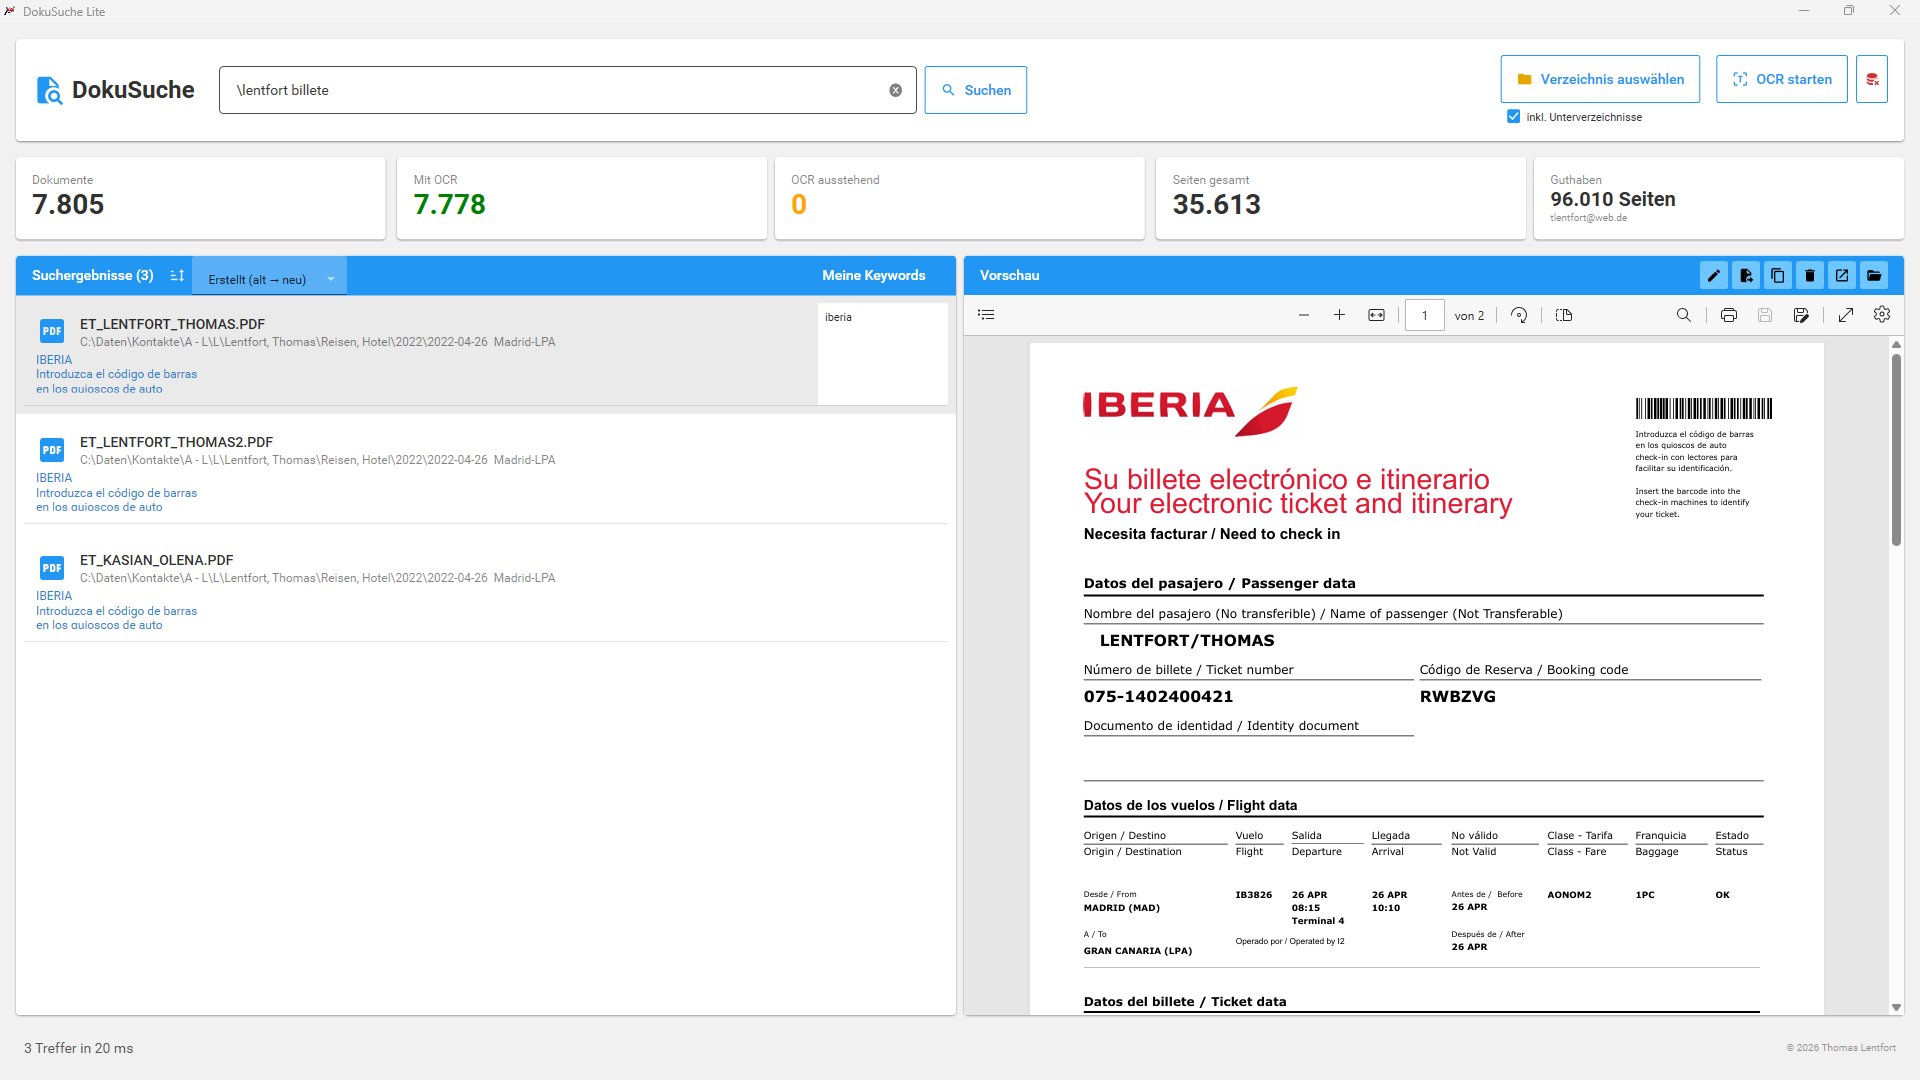Image resolution: width=1920 pixels, height=1080 pixels.
Task: Click the preview's vertical scrollbar thumb
Action: (1896, 450)
